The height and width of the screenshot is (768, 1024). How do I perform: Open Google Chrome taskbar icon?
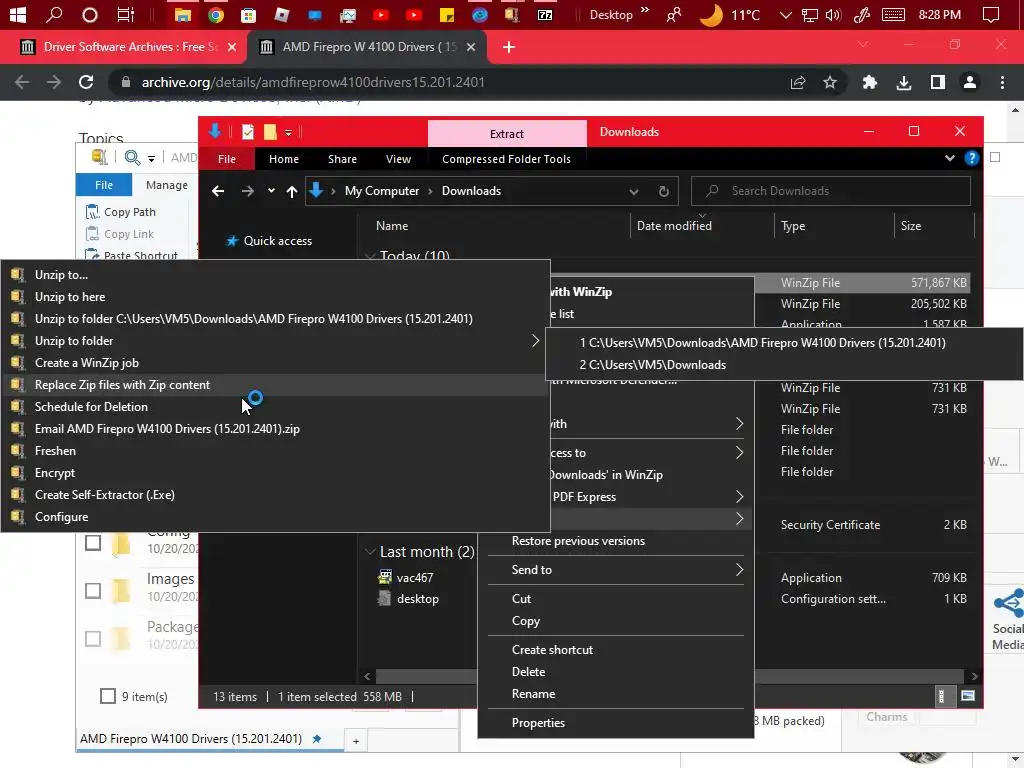(x=216, y=14)
